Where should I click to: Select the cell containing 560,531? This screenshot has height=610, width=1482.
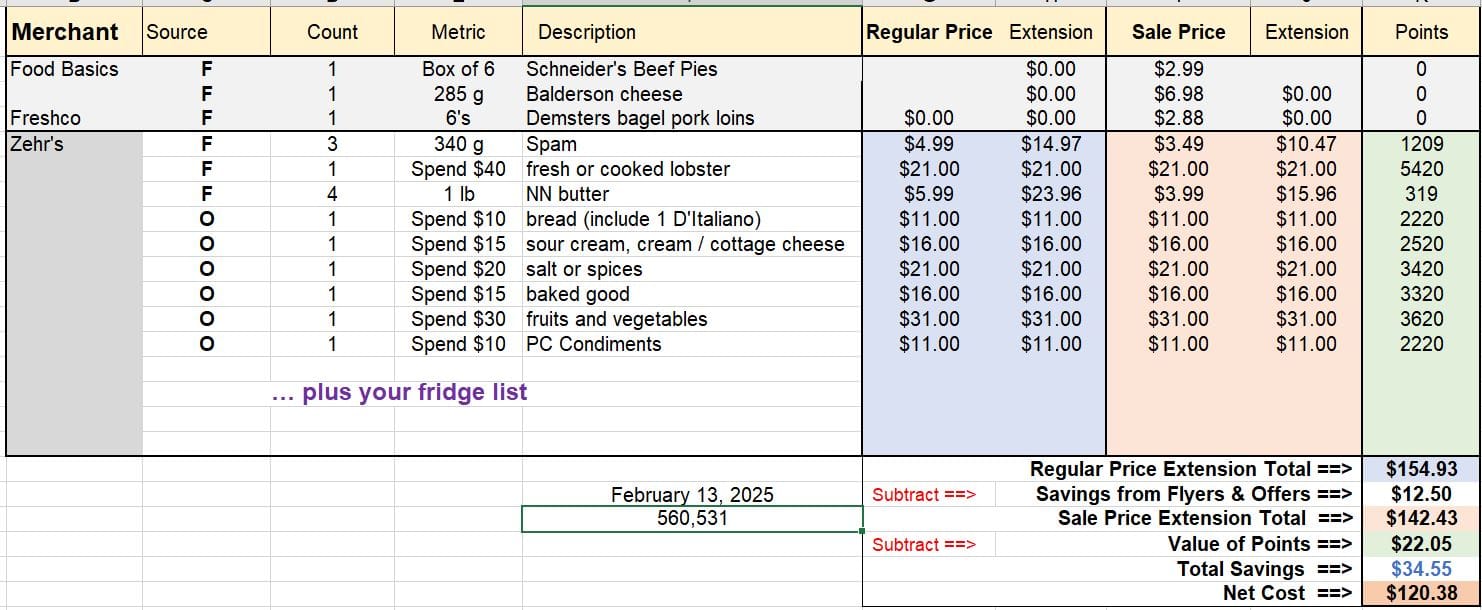pos(692,519)
